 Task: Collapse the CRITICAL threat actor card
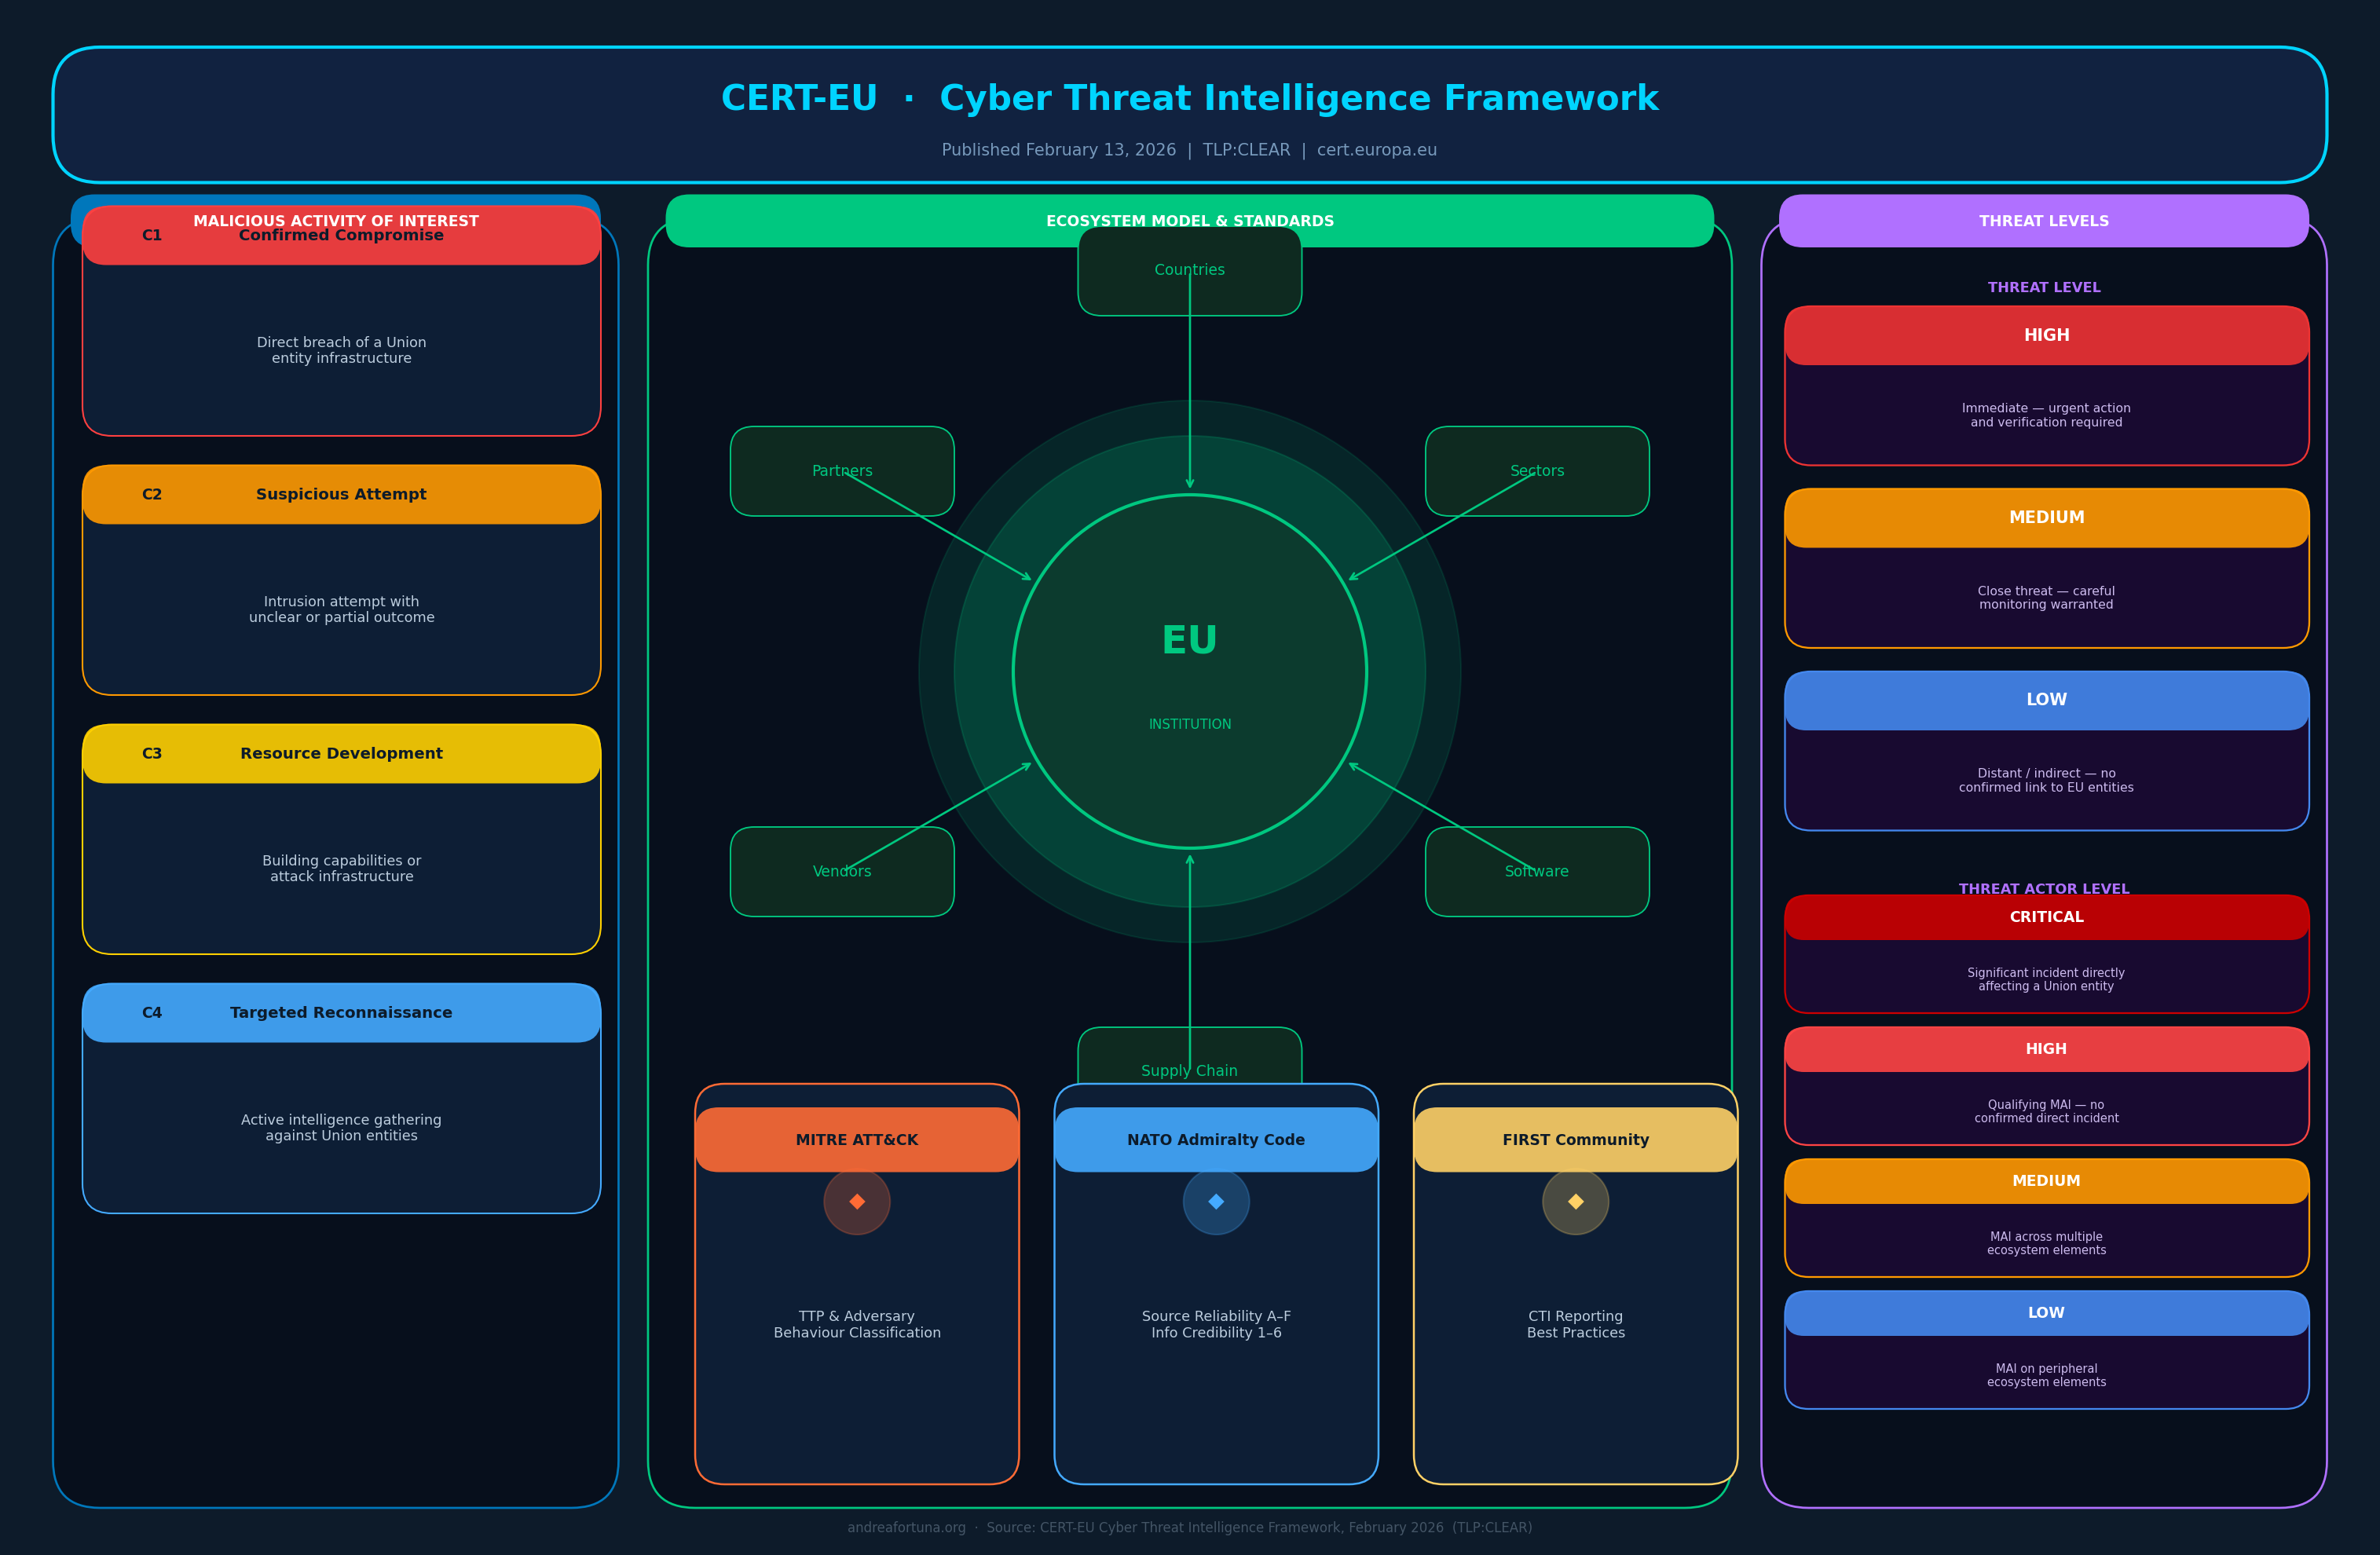point(2045,917)
